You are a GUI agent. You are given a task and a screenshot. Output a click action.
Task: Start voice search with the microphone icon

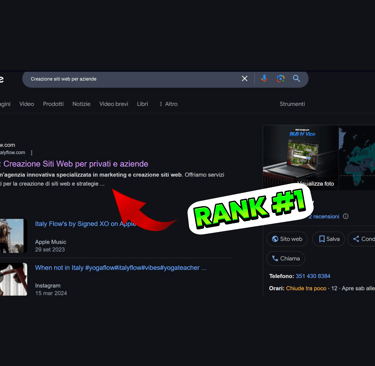[x=264, y=79]
